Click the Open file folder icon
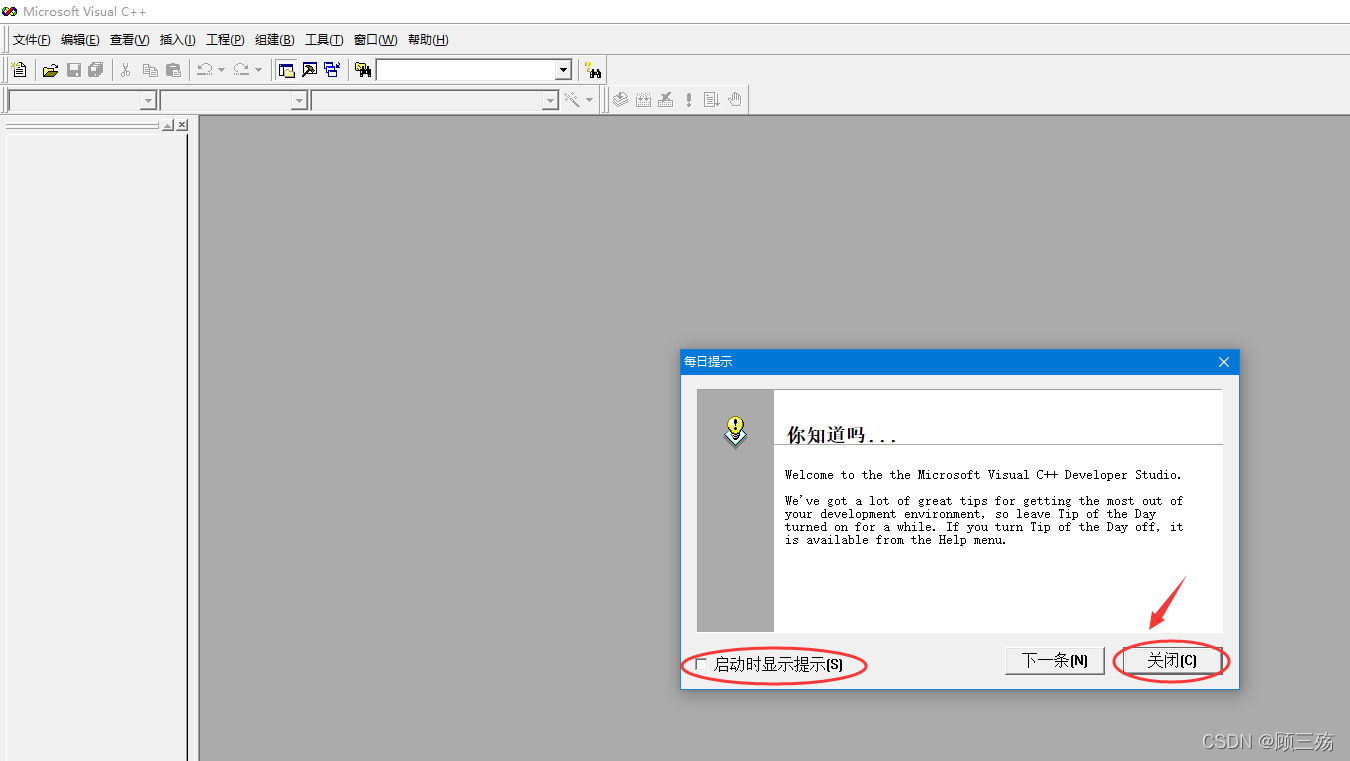 (x=50, y=70)
